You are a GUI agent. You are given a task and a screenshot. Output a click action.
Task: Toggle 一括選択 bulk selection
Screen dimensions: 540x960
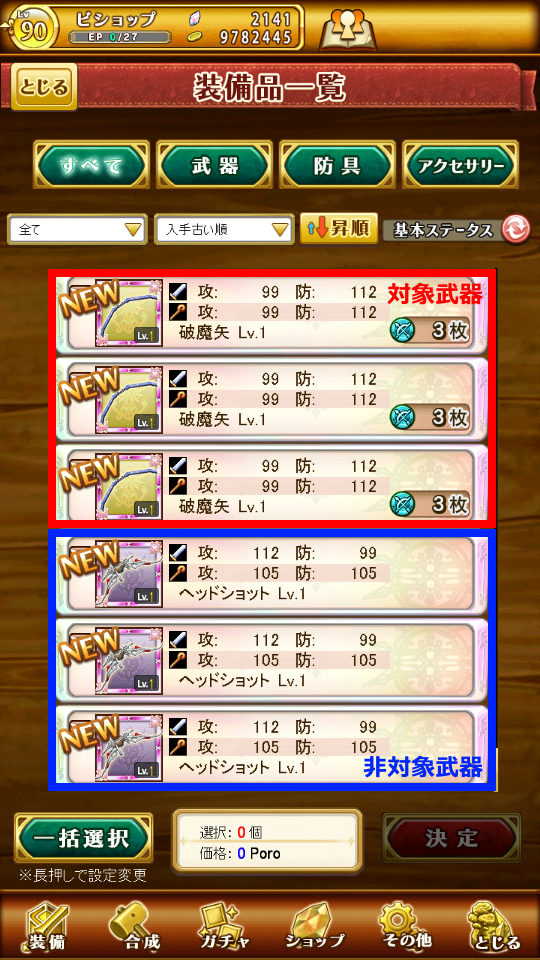(x=84, y=838)
